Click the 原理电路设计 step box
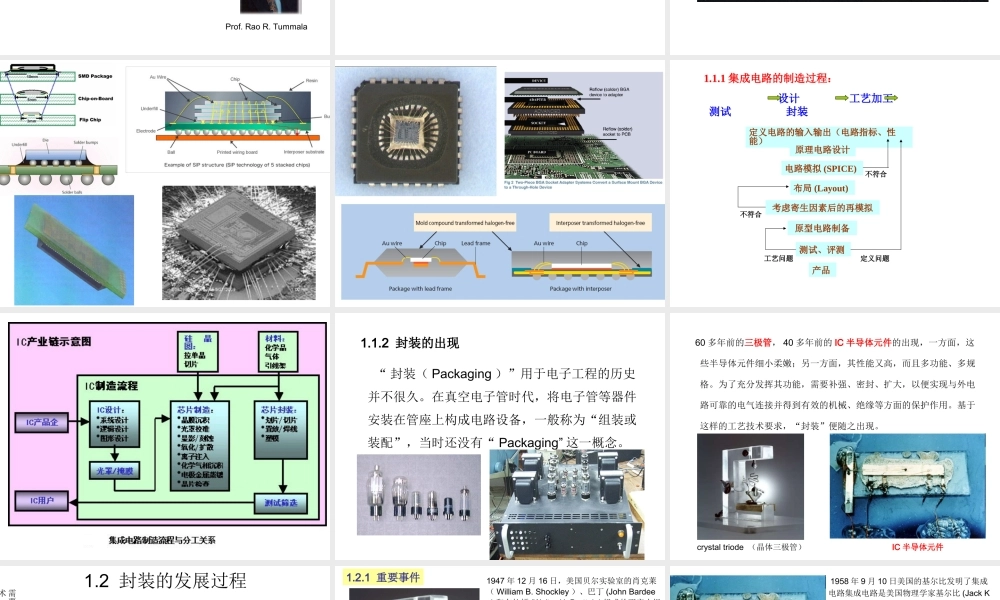This screenshot has height=600, width=1000. click(x=822, y=150)
